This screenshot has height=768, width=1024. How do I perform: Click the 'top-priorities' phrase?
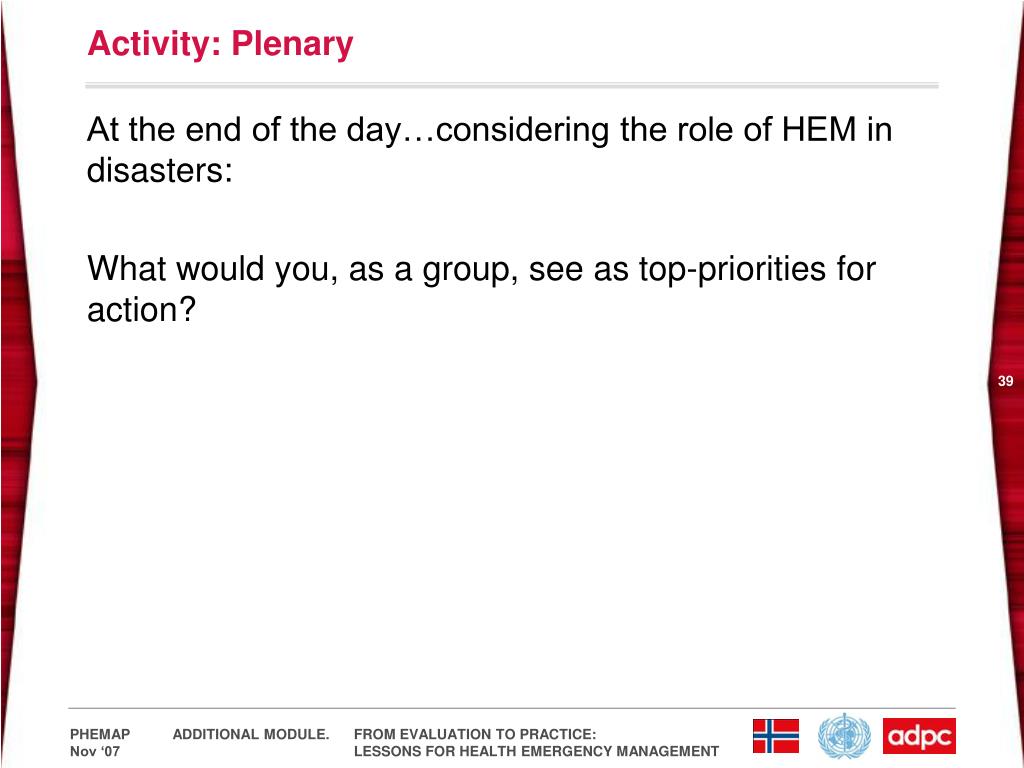[x=732, y=270]
